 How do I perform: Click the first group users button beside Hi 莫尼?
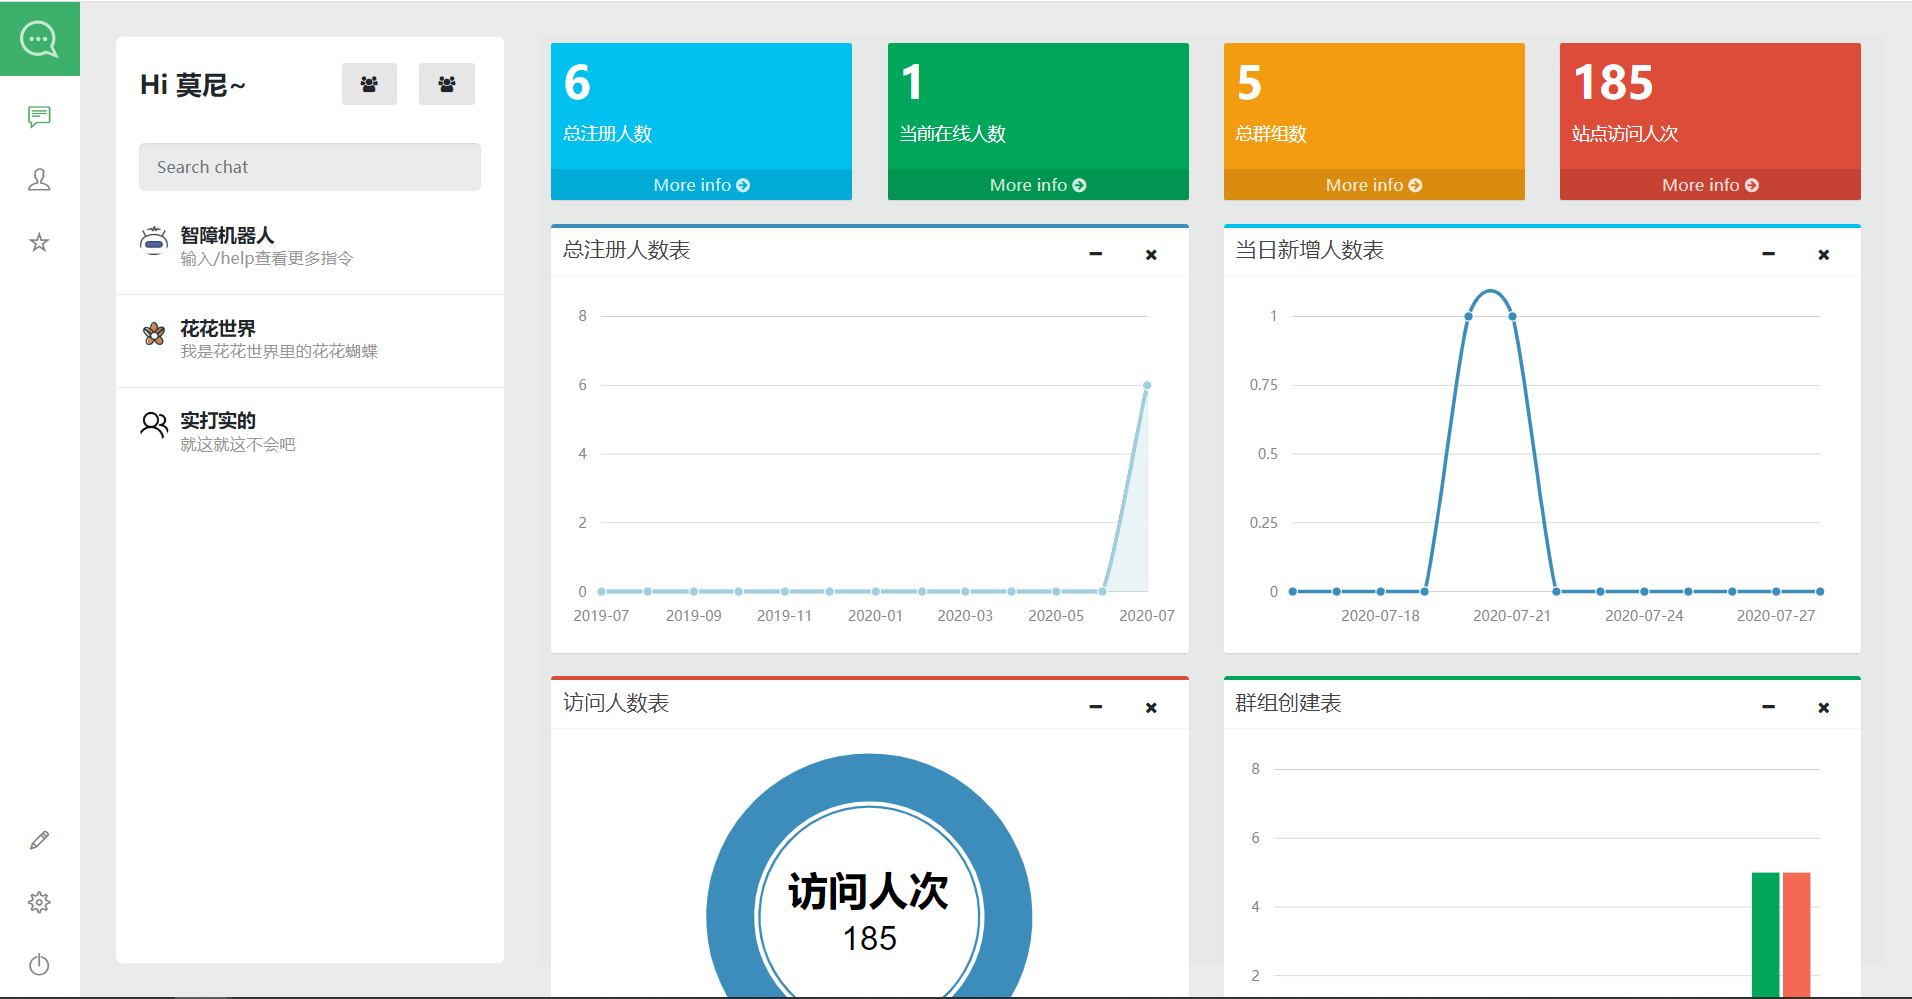[369, 84]
